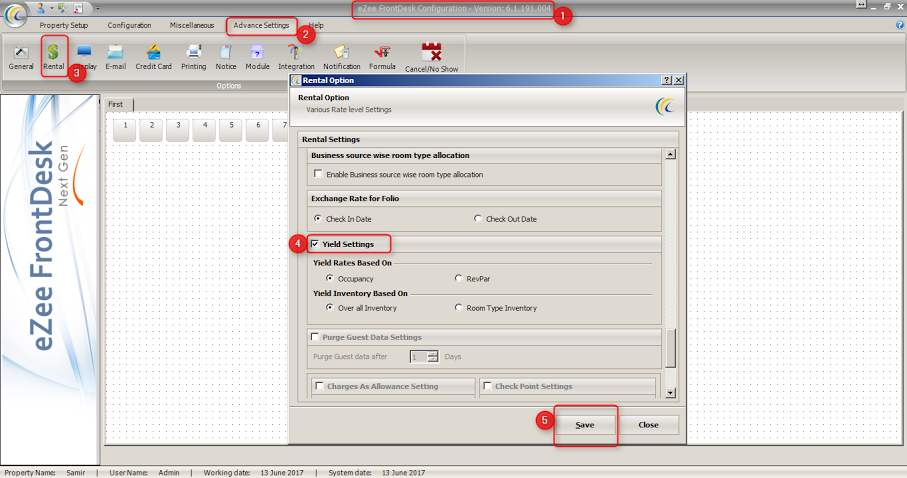907x478 pixels.
Task: Click scroll up arrow in Rental Settings
Action: [x=670, y=155]
